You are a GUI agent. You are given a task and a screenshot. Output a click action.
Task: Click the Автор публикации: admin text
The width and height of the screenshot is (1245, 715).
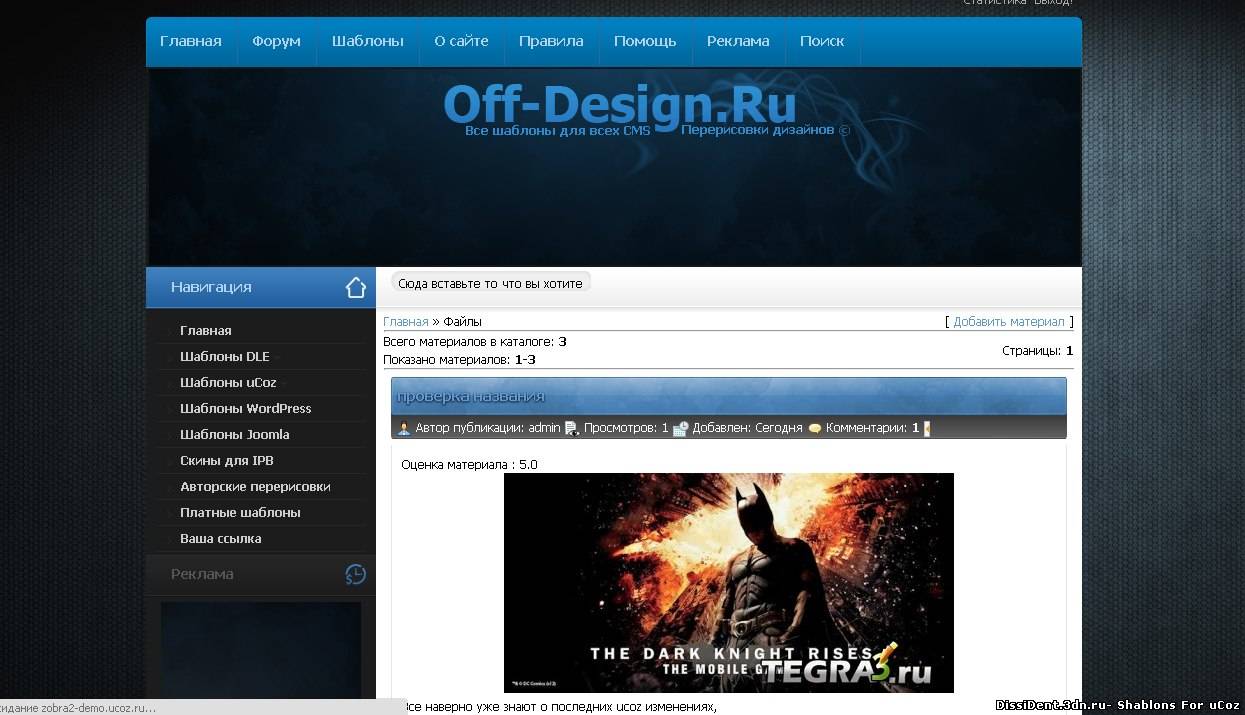[488, 428]
